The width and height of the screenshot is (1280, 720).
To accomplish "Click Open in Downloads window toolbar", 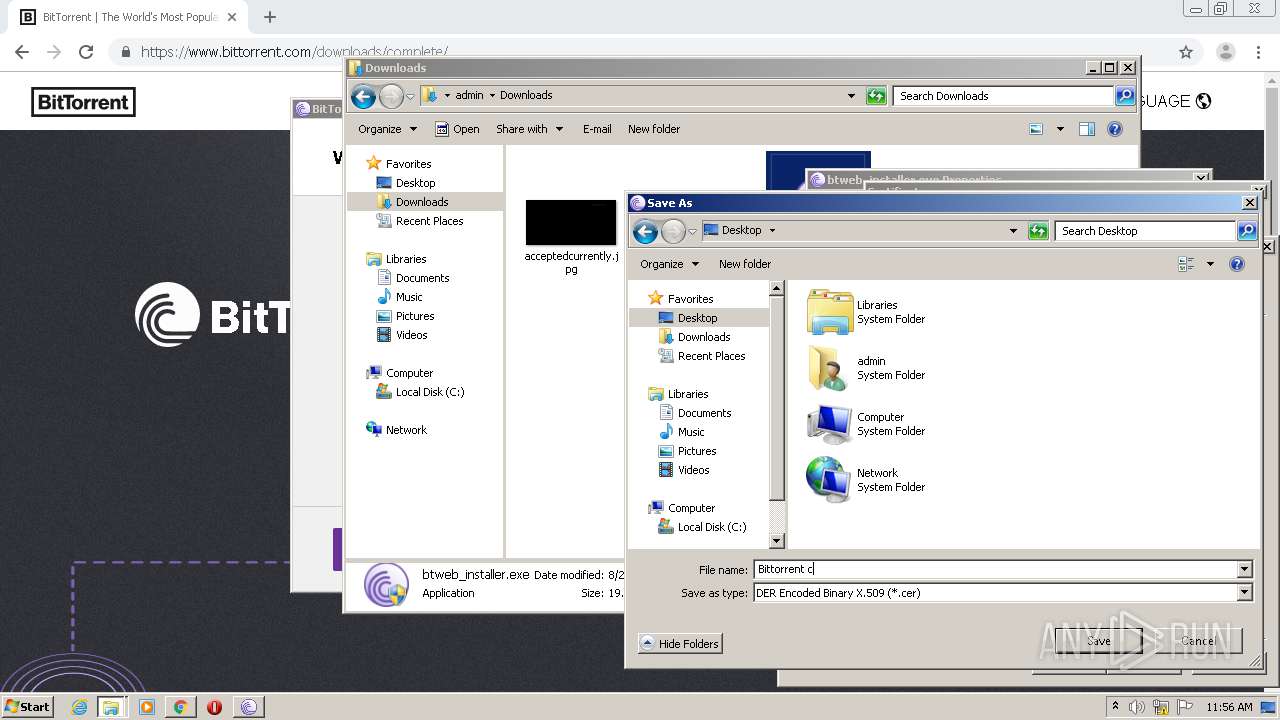I will pos(458,129).
